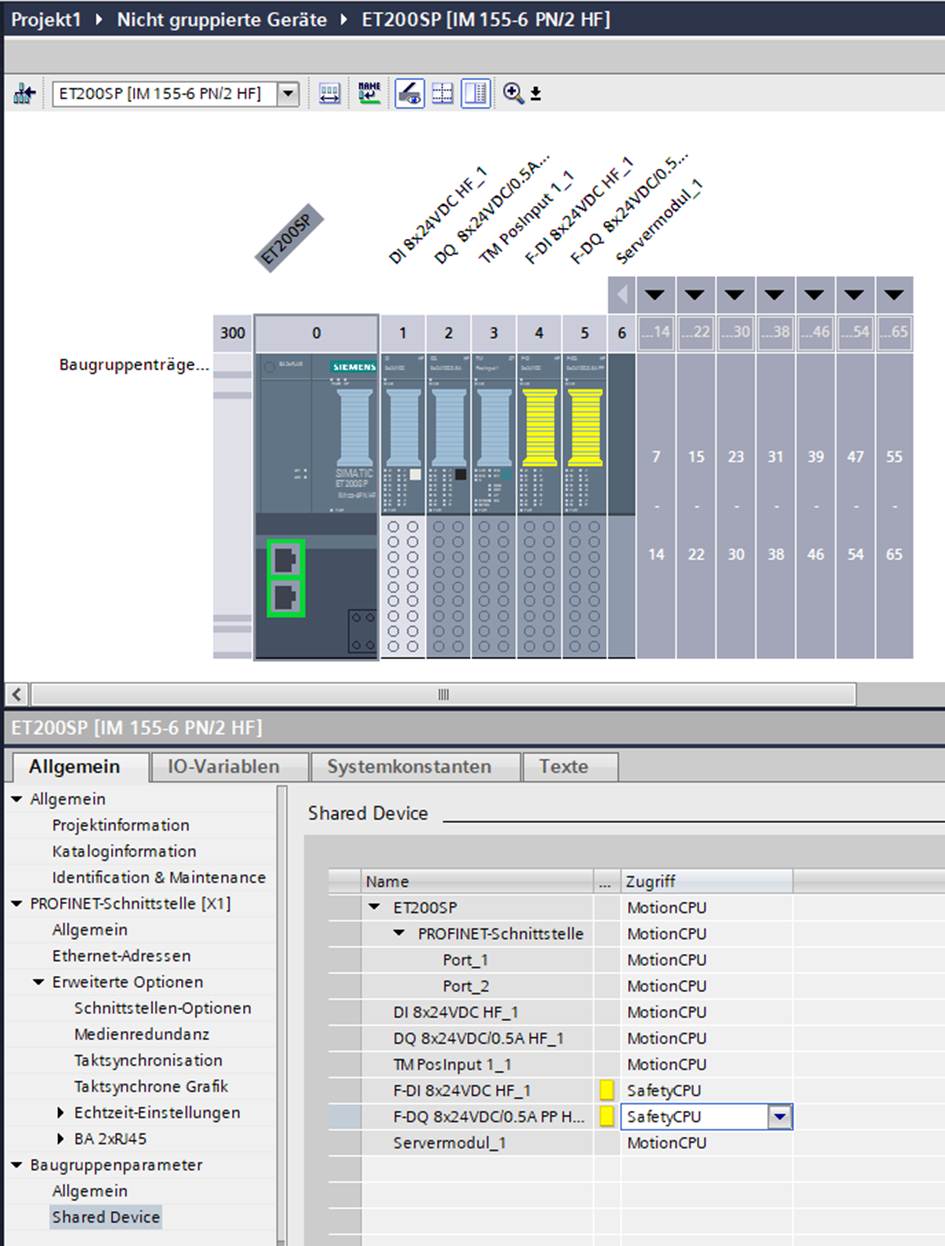Open Identification & Maintenance tree entry
The image size is (945, 1246).
point(159,877)
